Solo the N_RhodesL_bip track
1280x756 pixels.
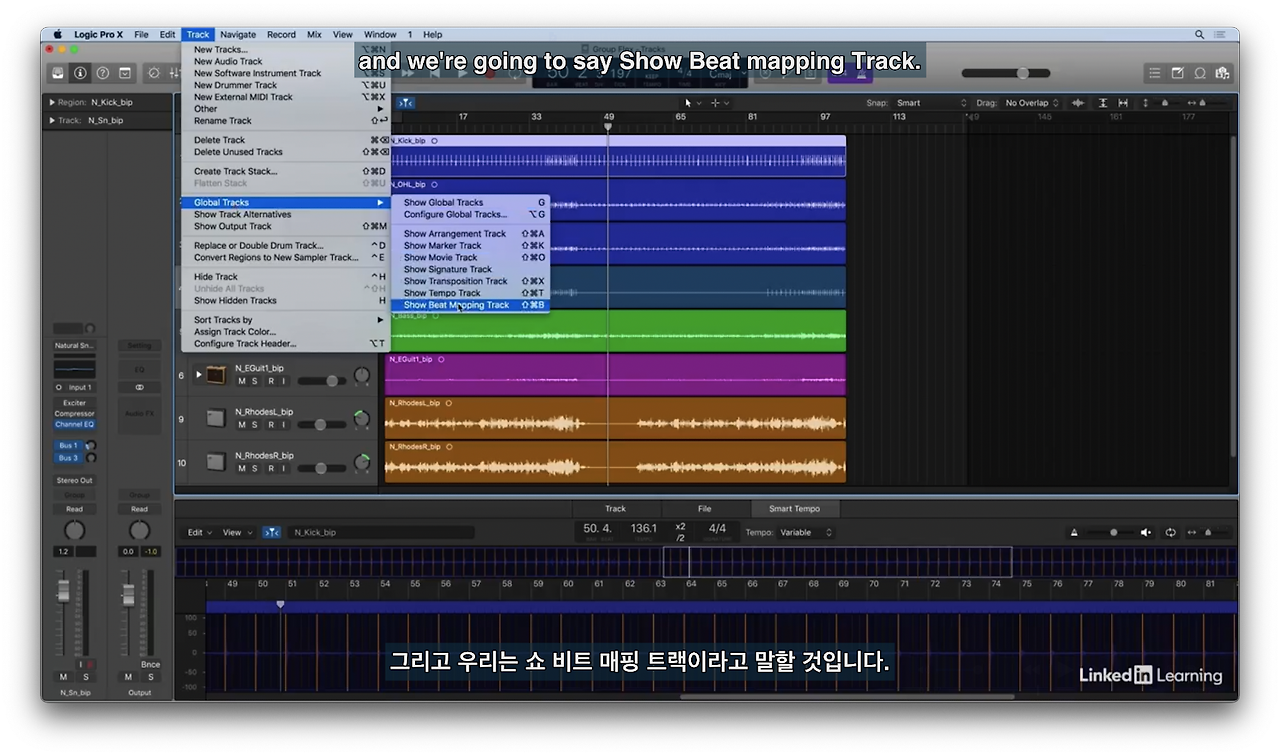[x=255, y=425]
